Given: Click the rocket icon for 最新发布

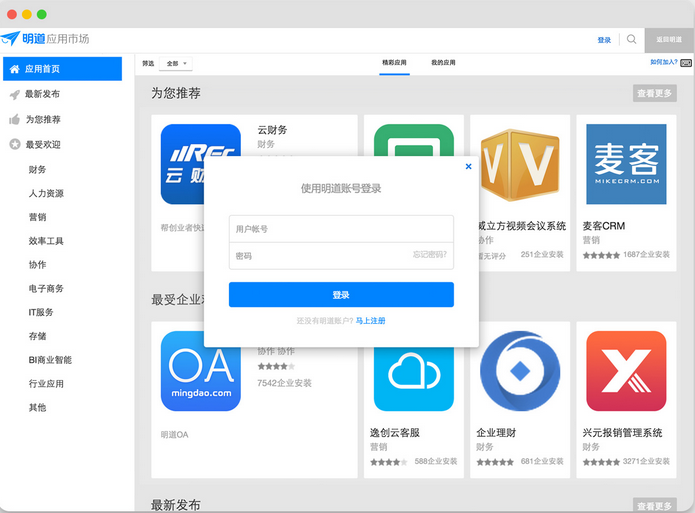Looking at the screenshot, I should pos(15,94).
